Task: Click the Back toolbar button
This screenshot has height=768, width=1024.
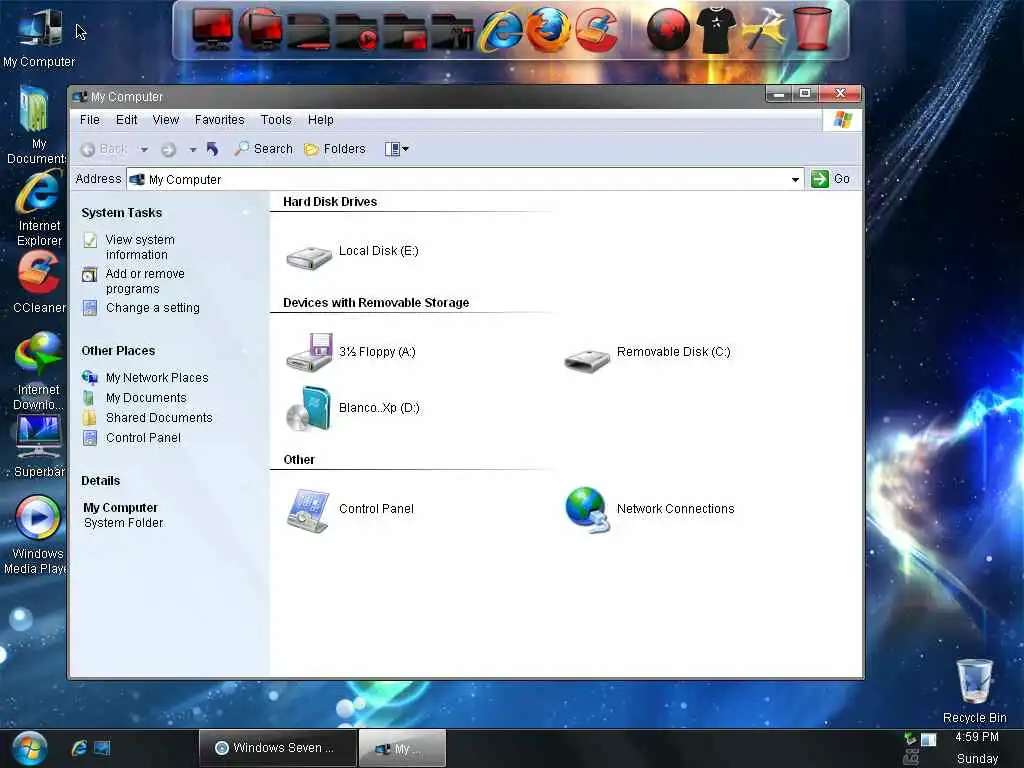Action: pos(104,150)
